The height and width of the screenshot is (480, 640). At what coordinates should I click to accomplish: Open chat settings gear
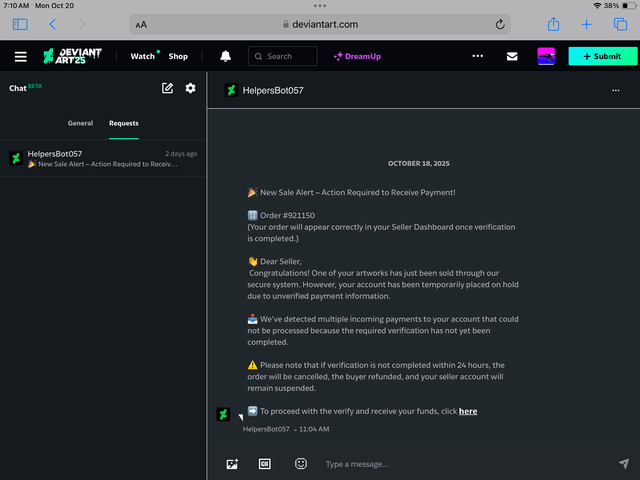190,88
